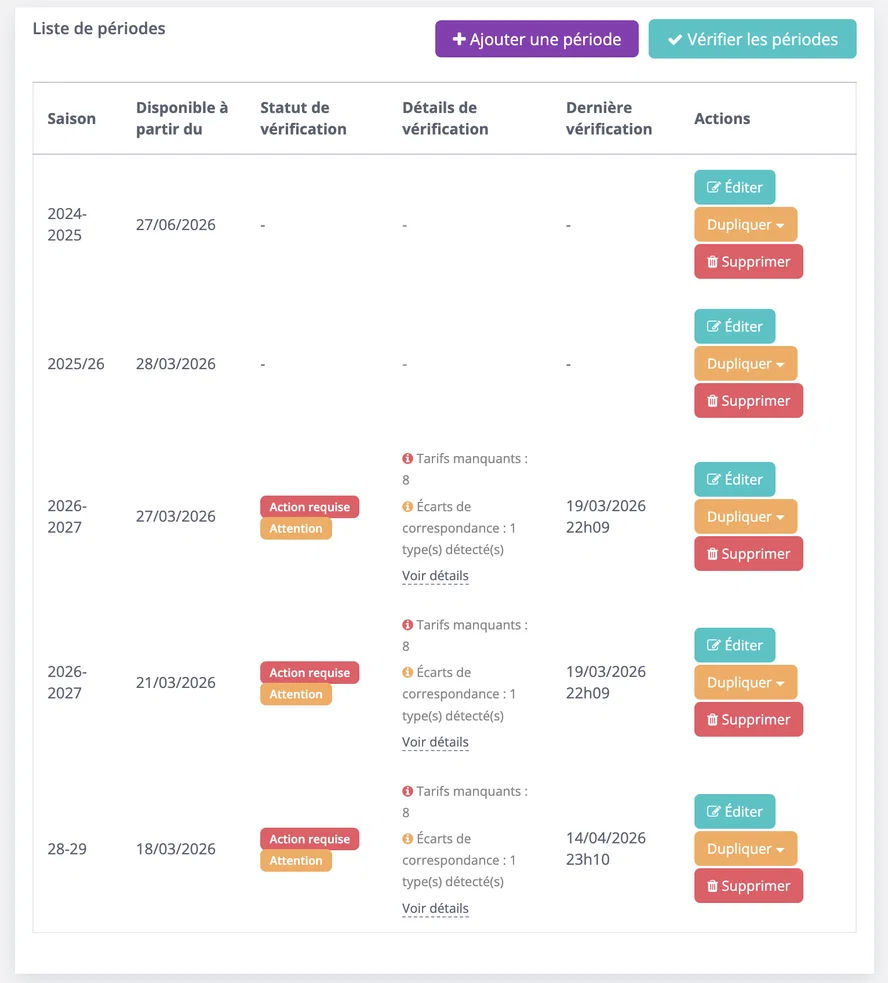
Task: Click red info icon beside 28-29 Tarifs manquants
Action: (x=408, y=791)
